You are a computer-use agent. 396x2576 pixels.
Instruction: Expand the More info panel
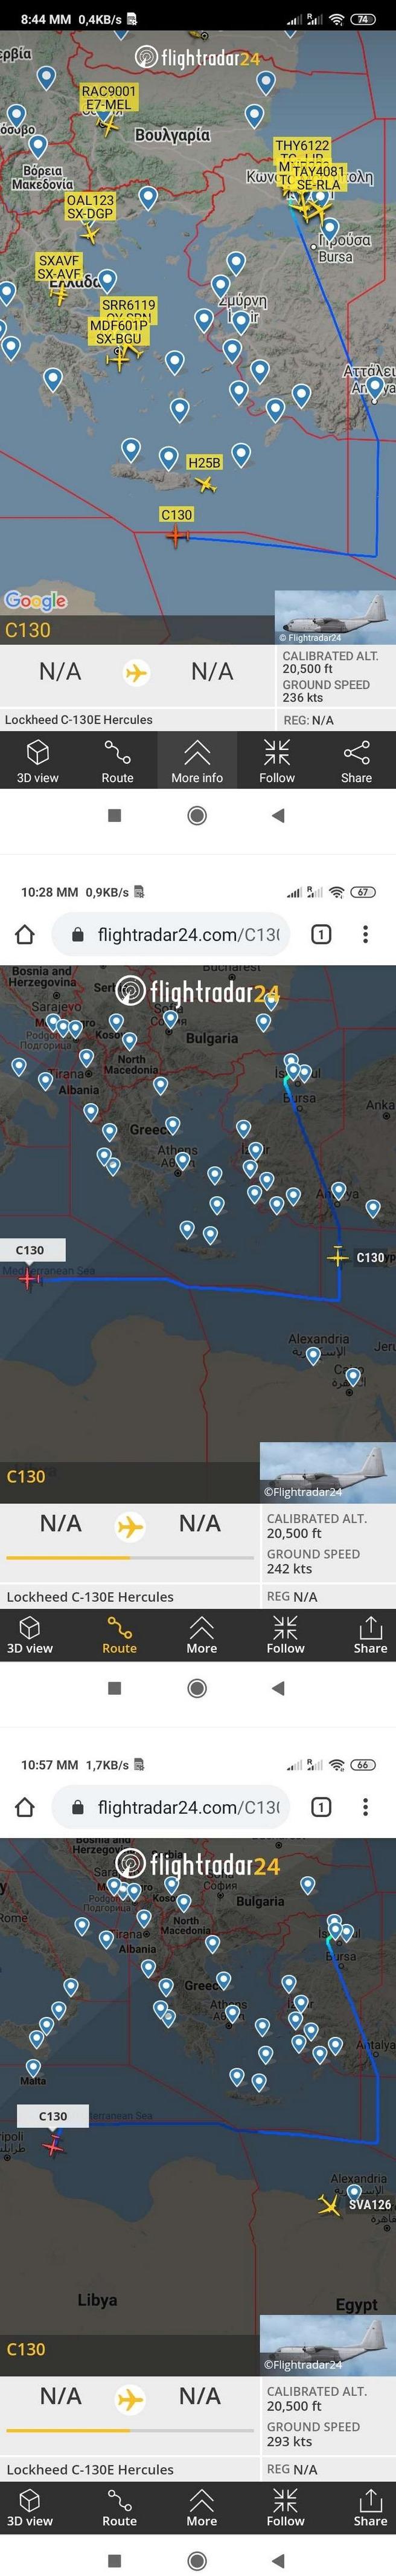coord(197,761)
